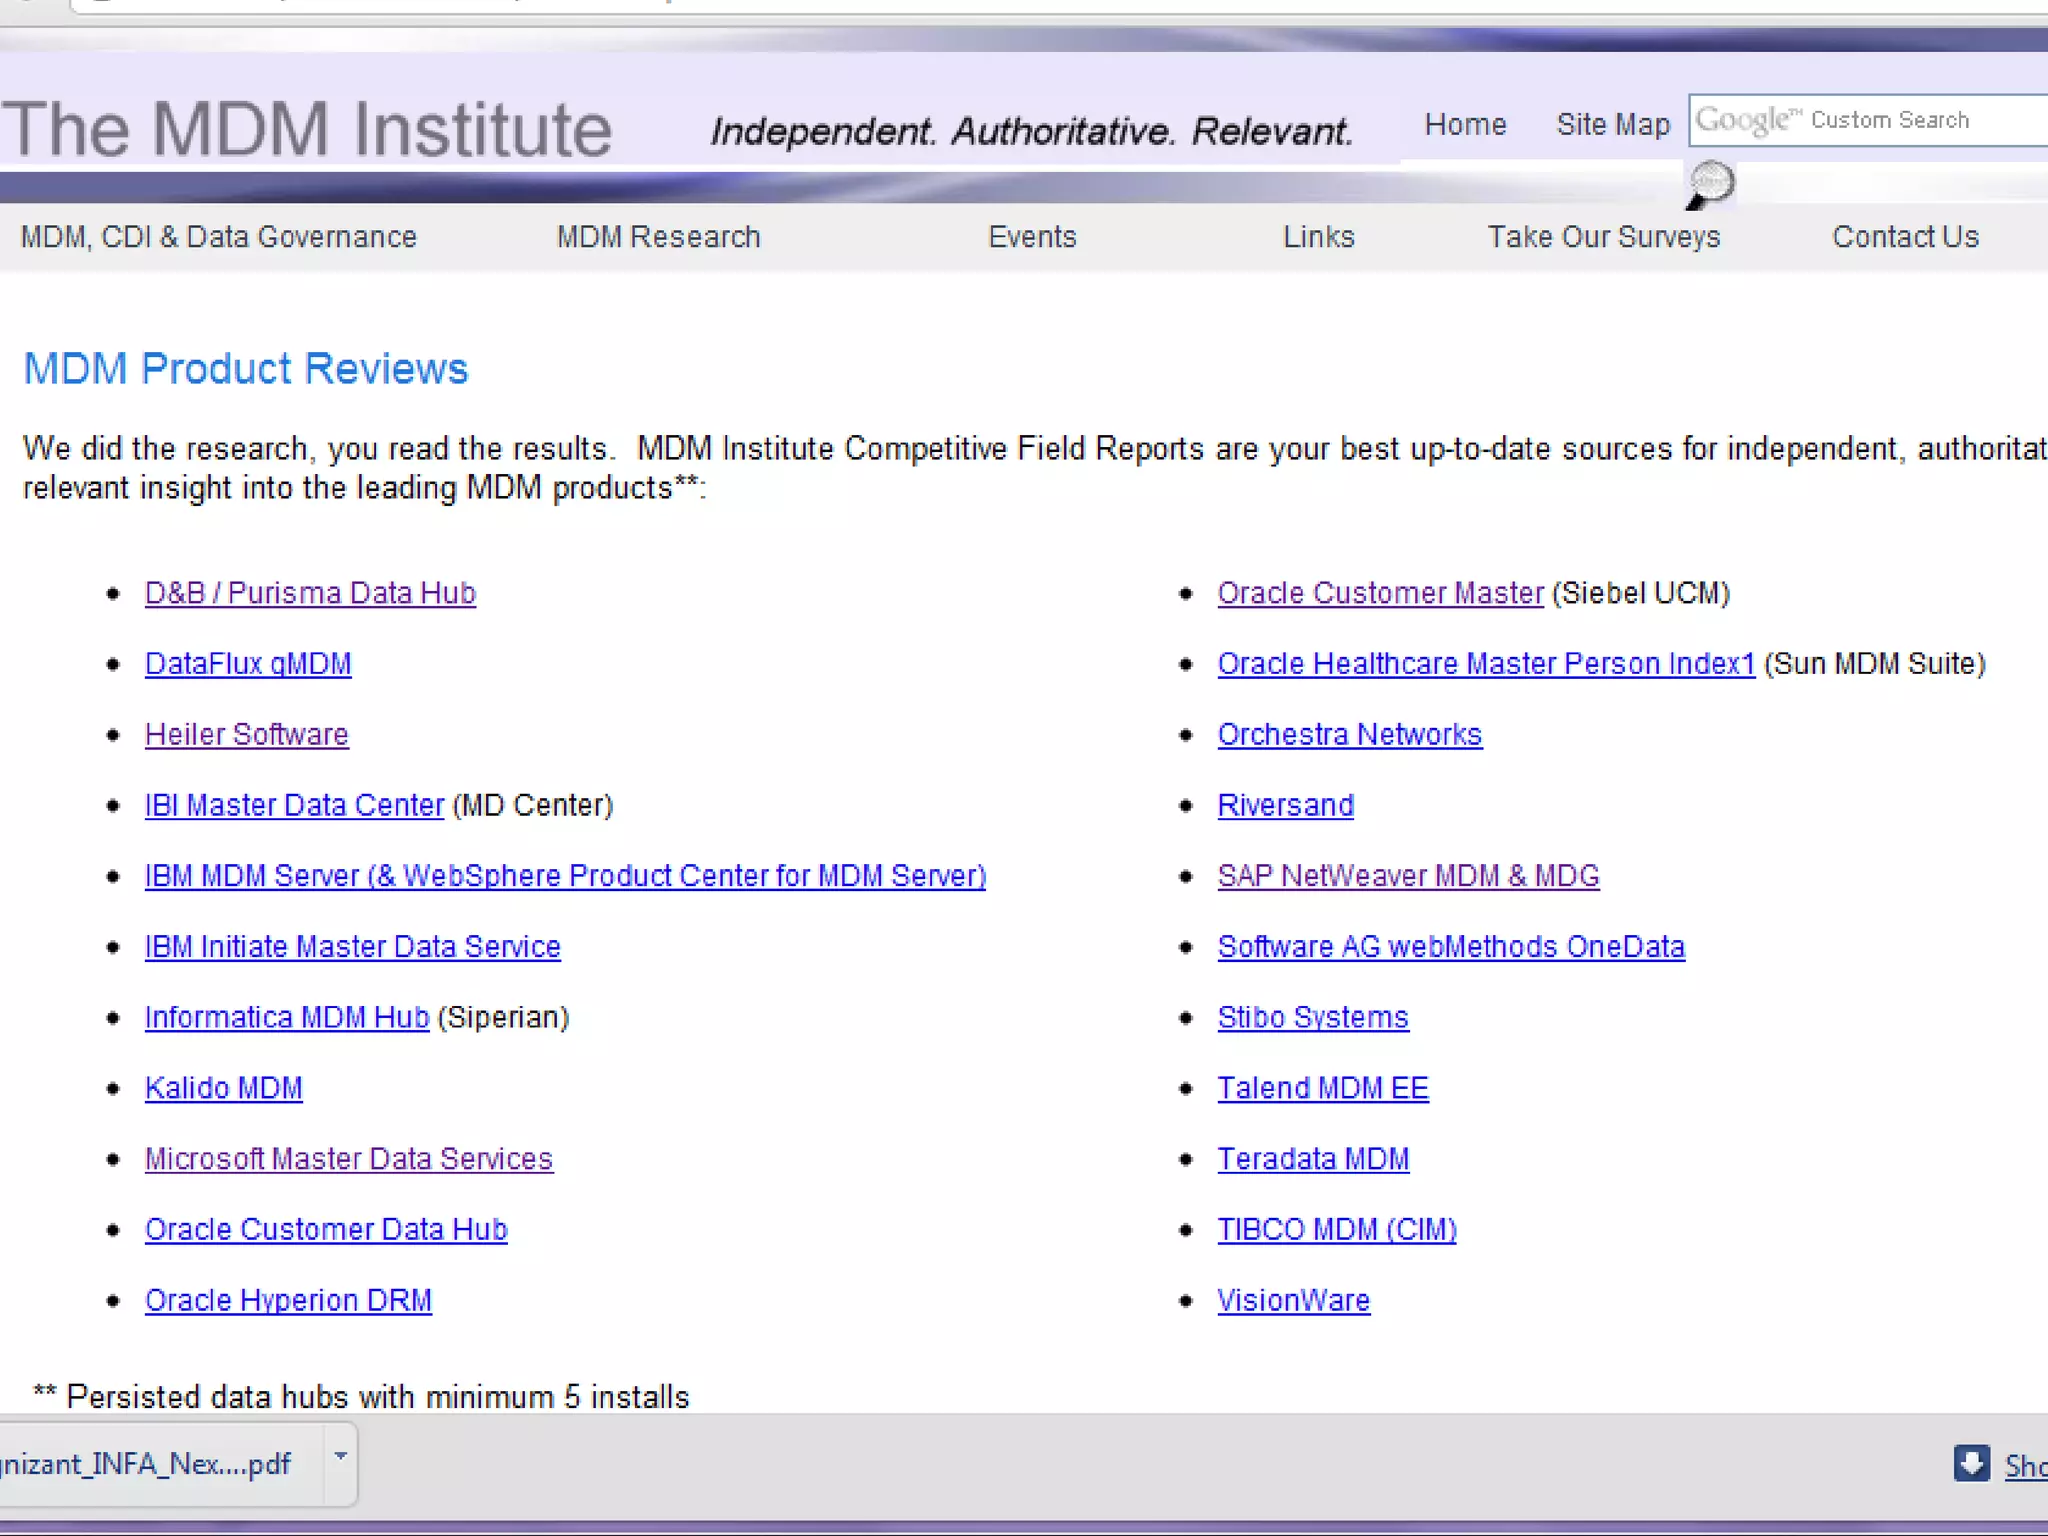Click the magnifier search icon
2048x1536 pixels.
coord(1710,184)
